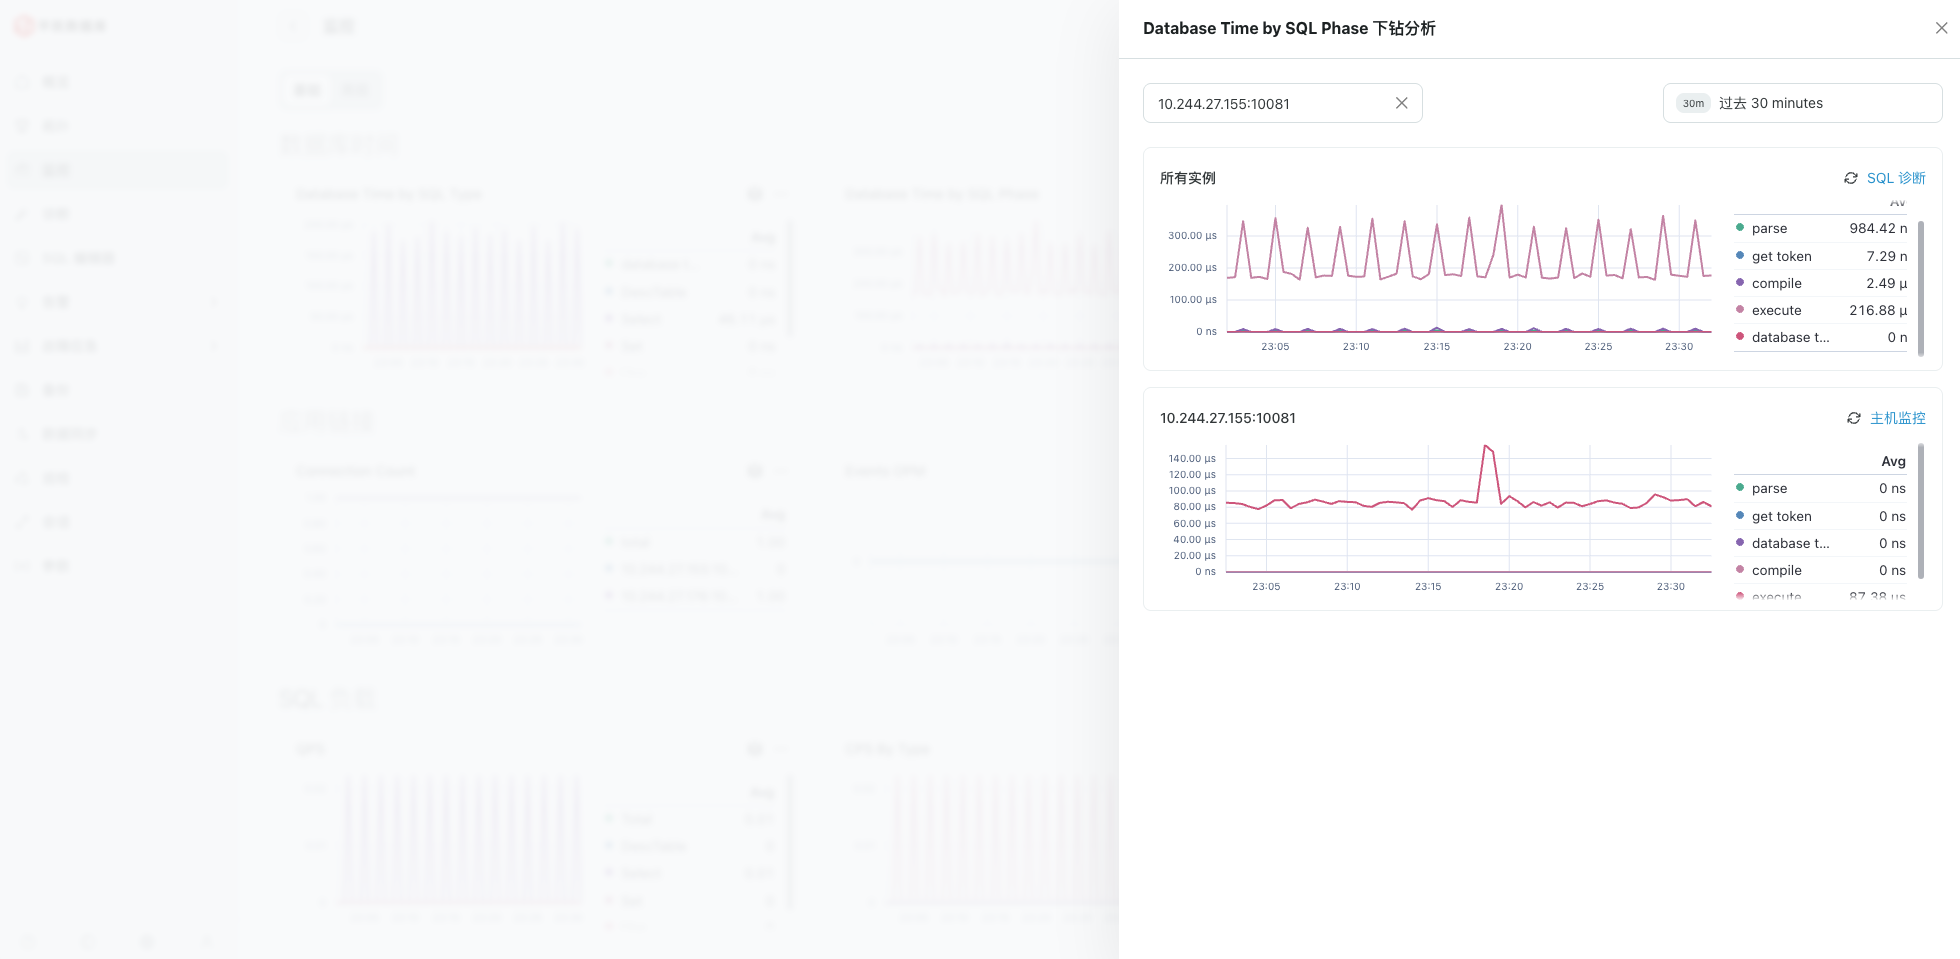Hide the compile series in 所有实例 legend
Screen dimensions: 1960x959
tap(1776, 283)
